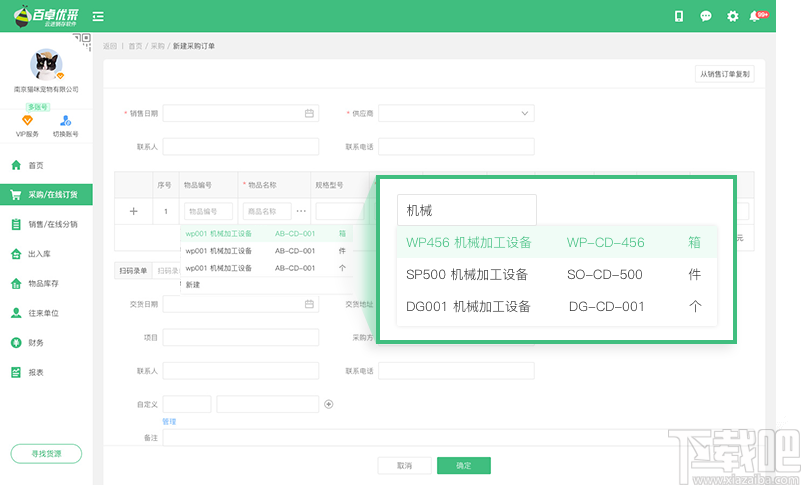
Task: Click 物品编号 input in row 1
Action: tap(208, 211)
